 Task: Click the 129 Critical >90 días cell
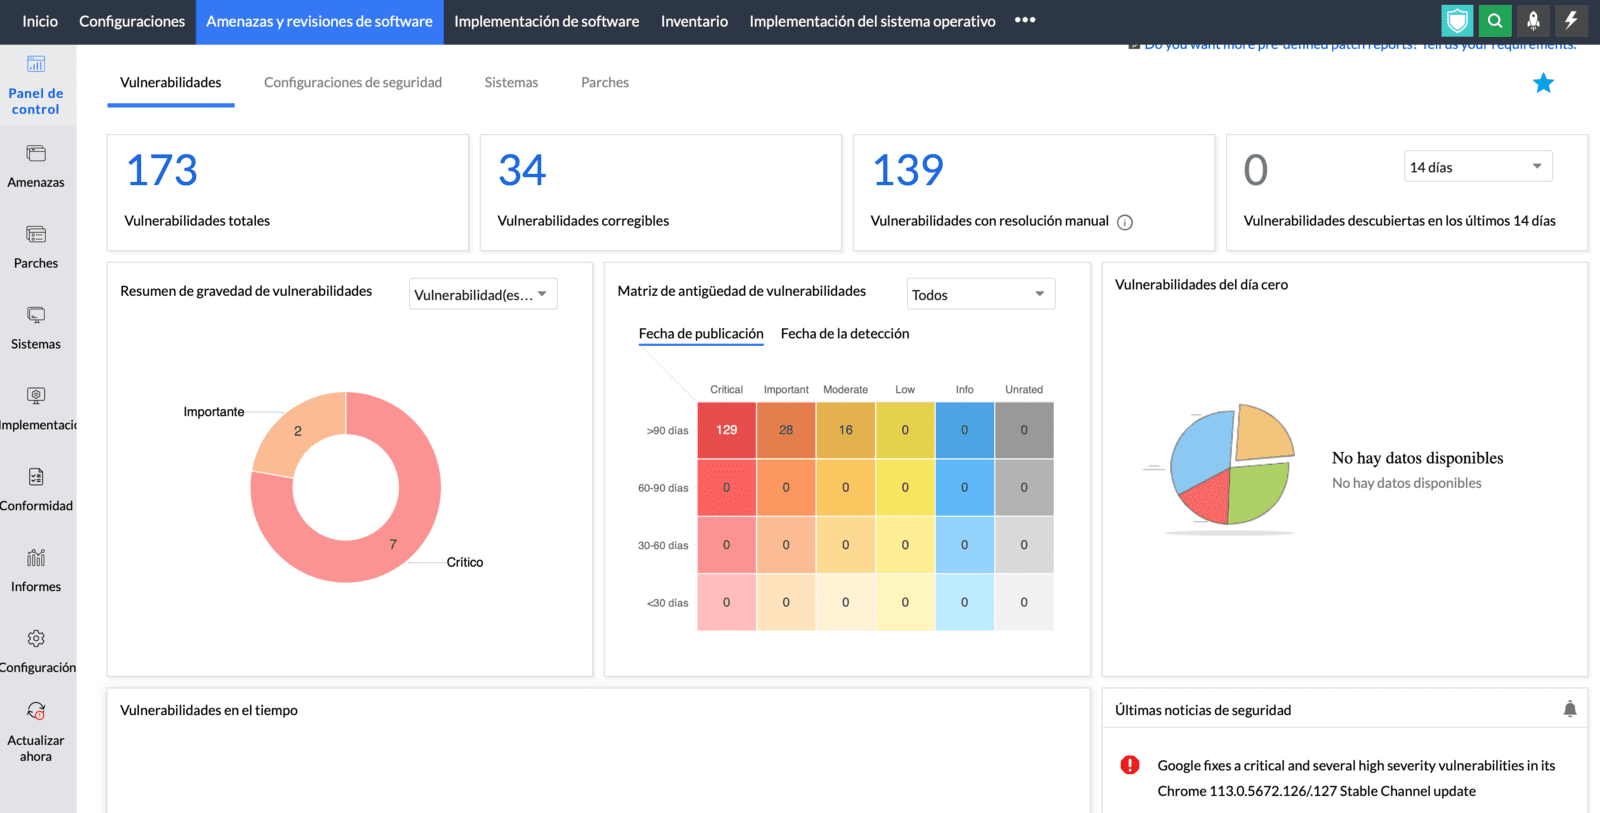727,430
